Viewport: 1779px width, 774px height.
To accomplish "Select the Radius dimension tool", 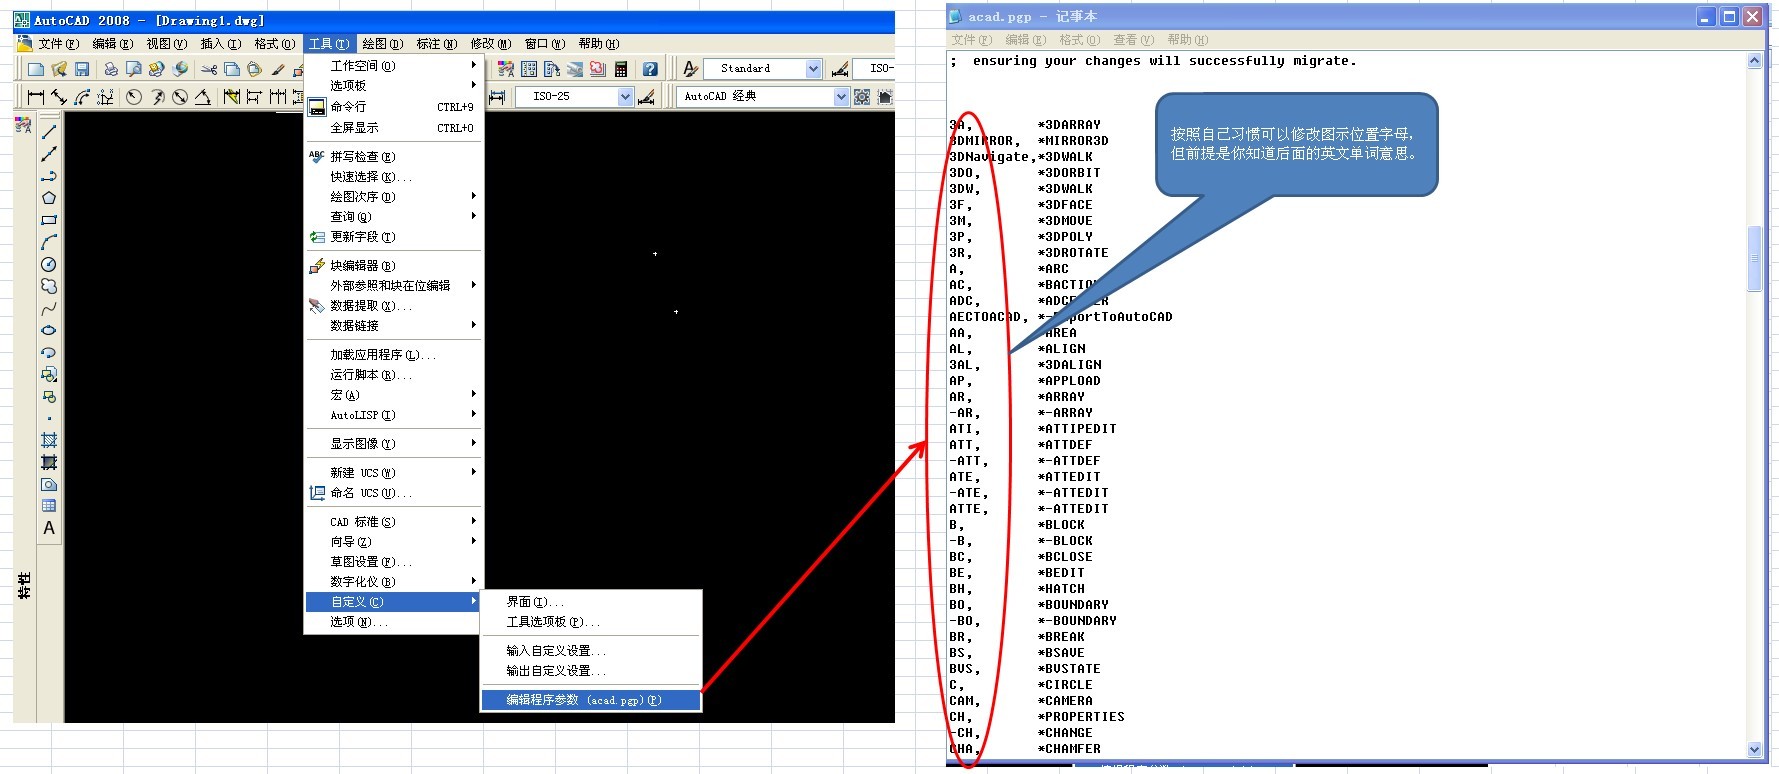I will click(x=133, y=97).
